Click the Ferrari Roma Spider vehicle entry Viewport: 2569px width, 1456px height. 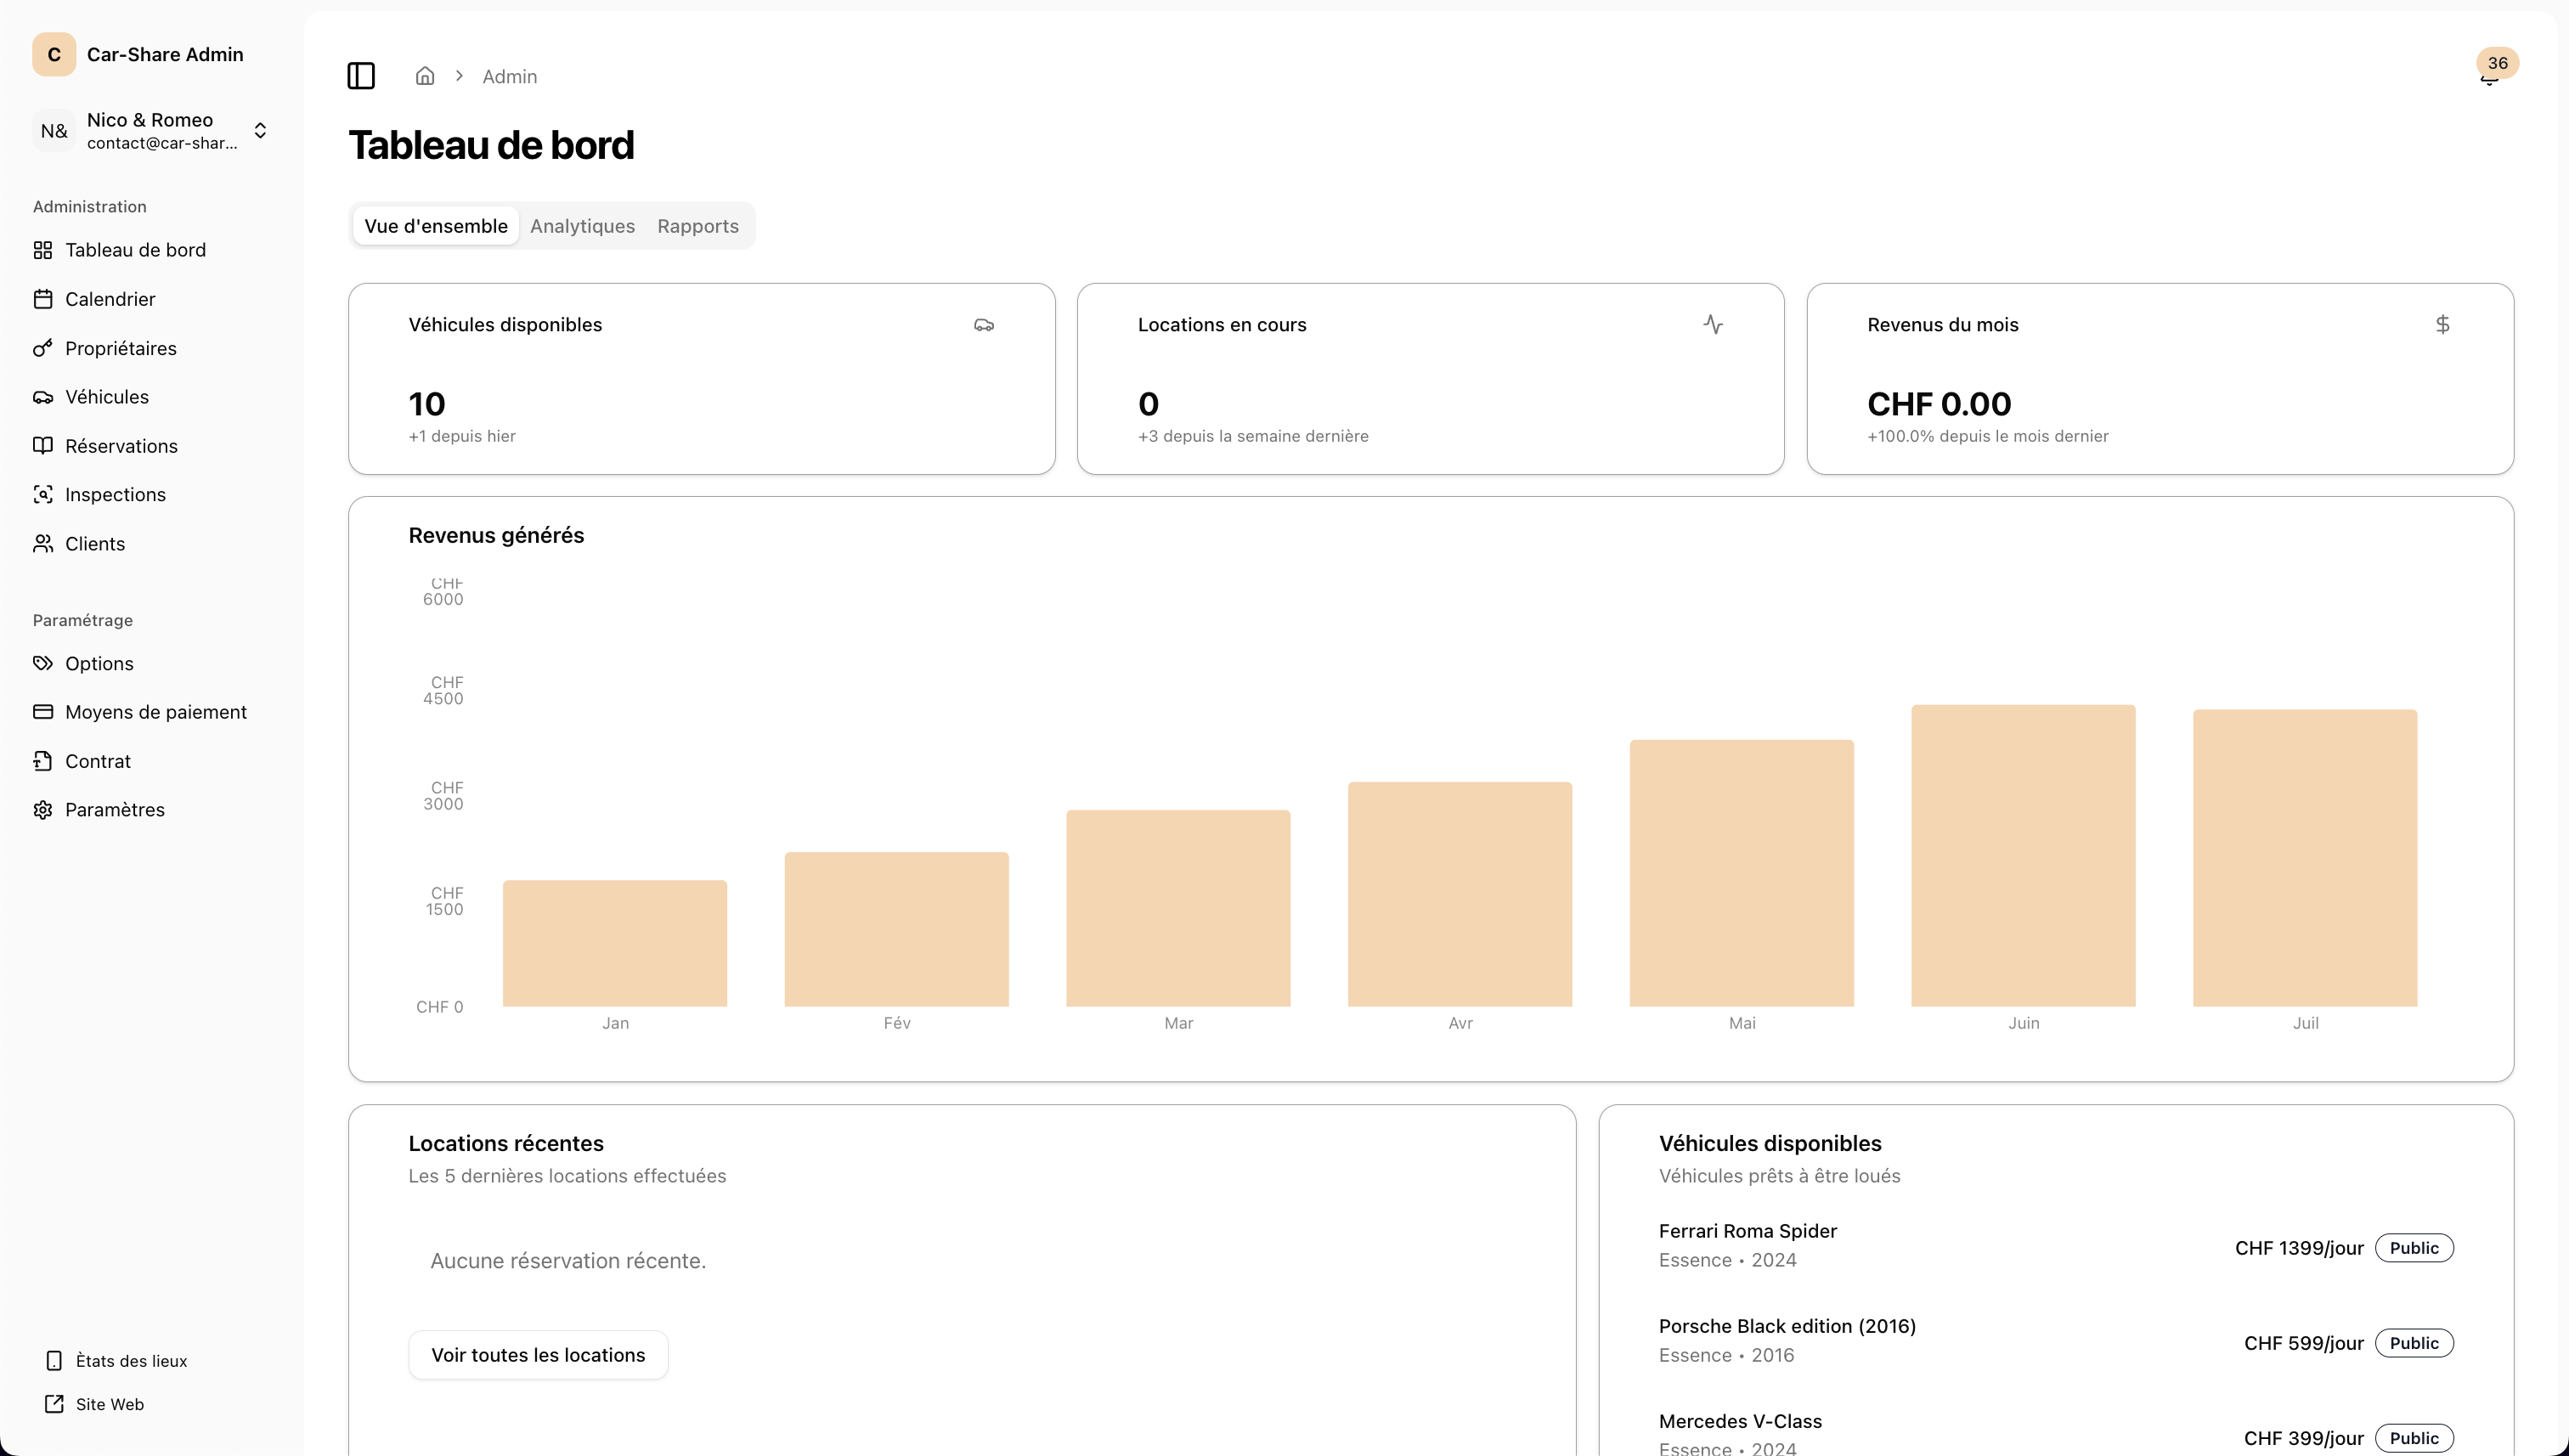[x=1747, y=1231]
